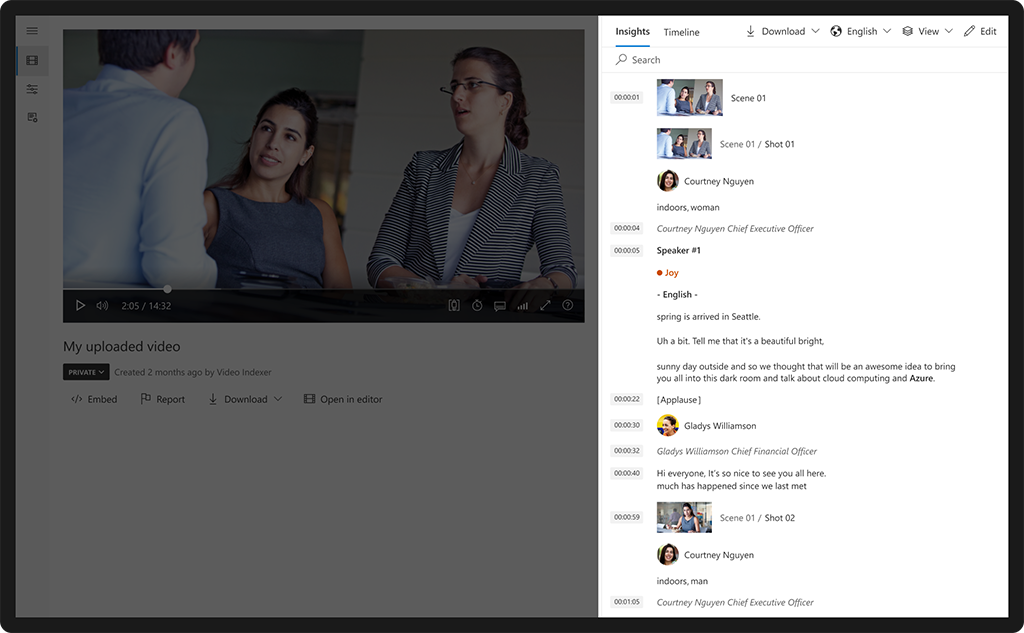Open the View menu in insights panel
Screen dimensions: 1024x633
click(926, 31)
